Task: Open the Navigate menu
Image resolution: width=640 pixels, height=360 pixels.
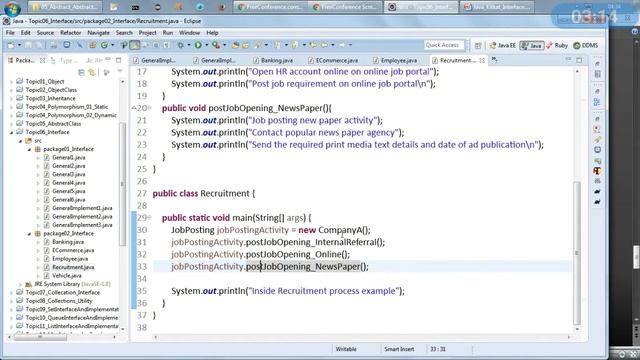Action: point(98,33)
